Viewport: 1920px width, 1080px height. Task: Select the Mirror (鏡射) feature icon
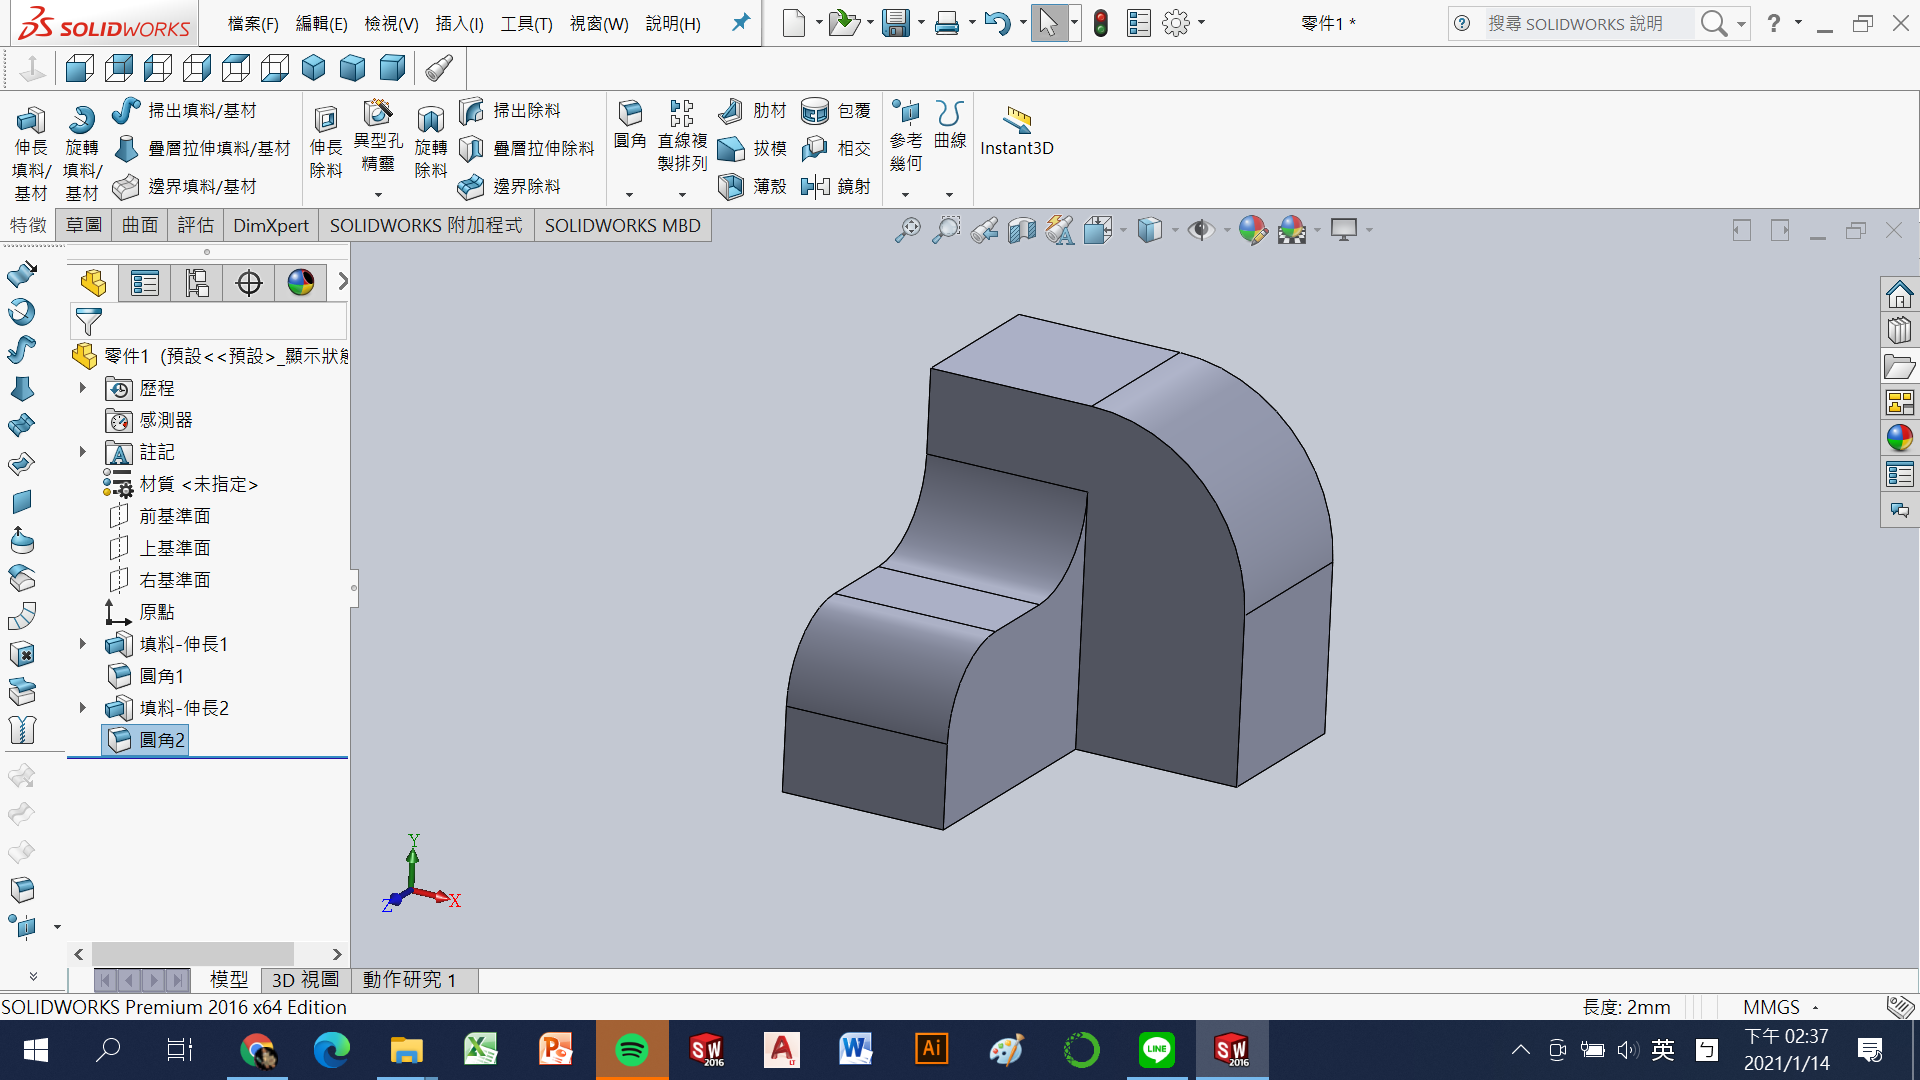click(815, 186)
